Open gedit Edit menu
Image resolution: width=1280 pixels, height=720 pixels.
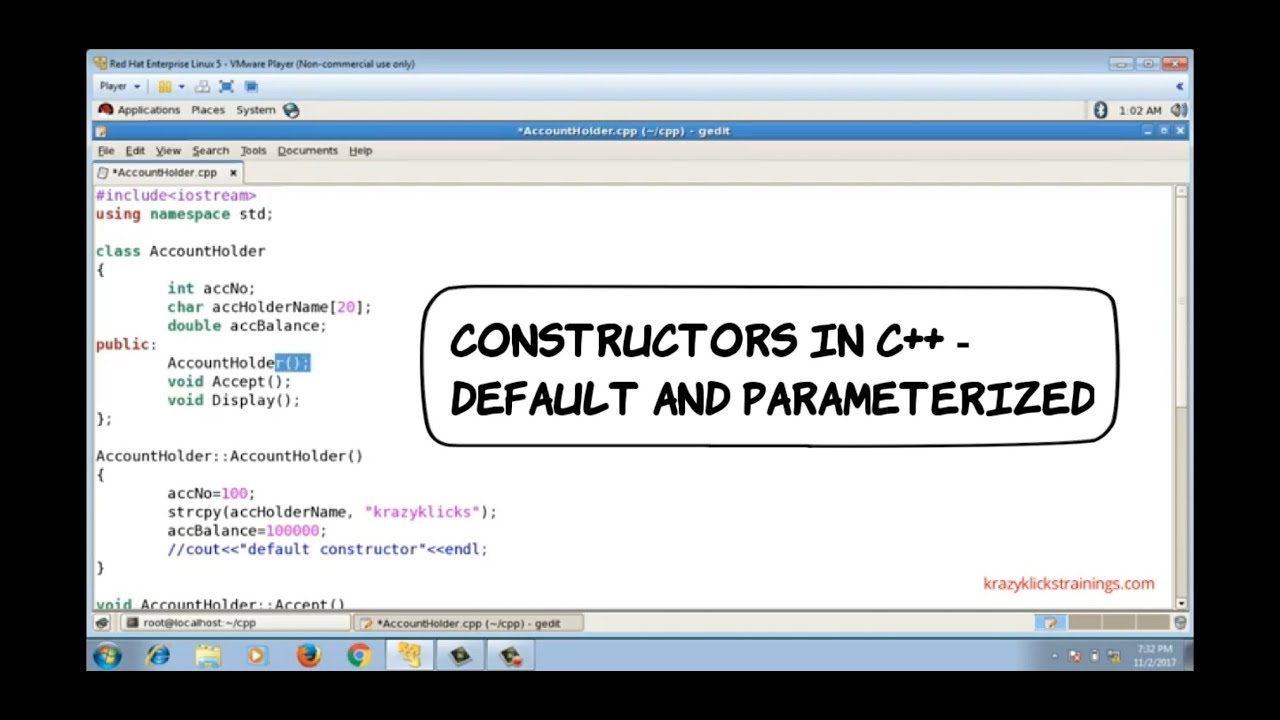(x=135, y=151)
